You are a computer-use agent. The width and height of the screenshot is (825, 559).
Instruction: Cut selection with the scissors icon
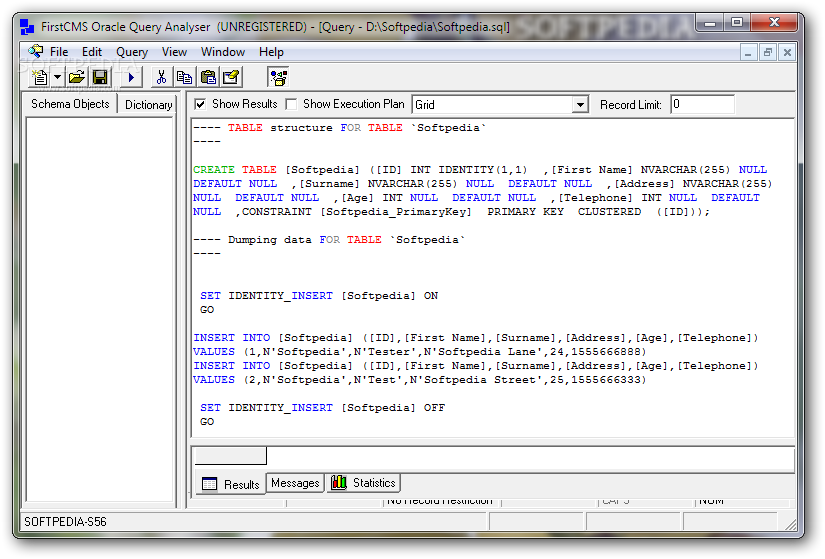[161, 78]
